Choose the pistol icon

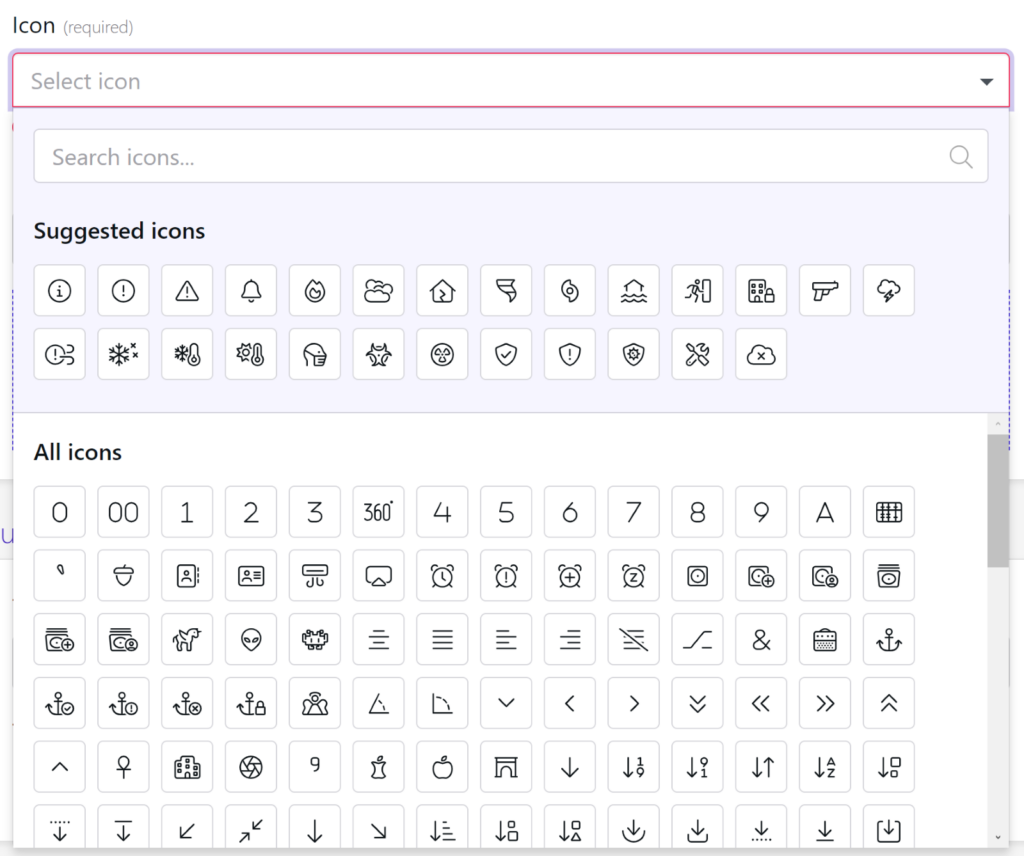tap(825, 290)
